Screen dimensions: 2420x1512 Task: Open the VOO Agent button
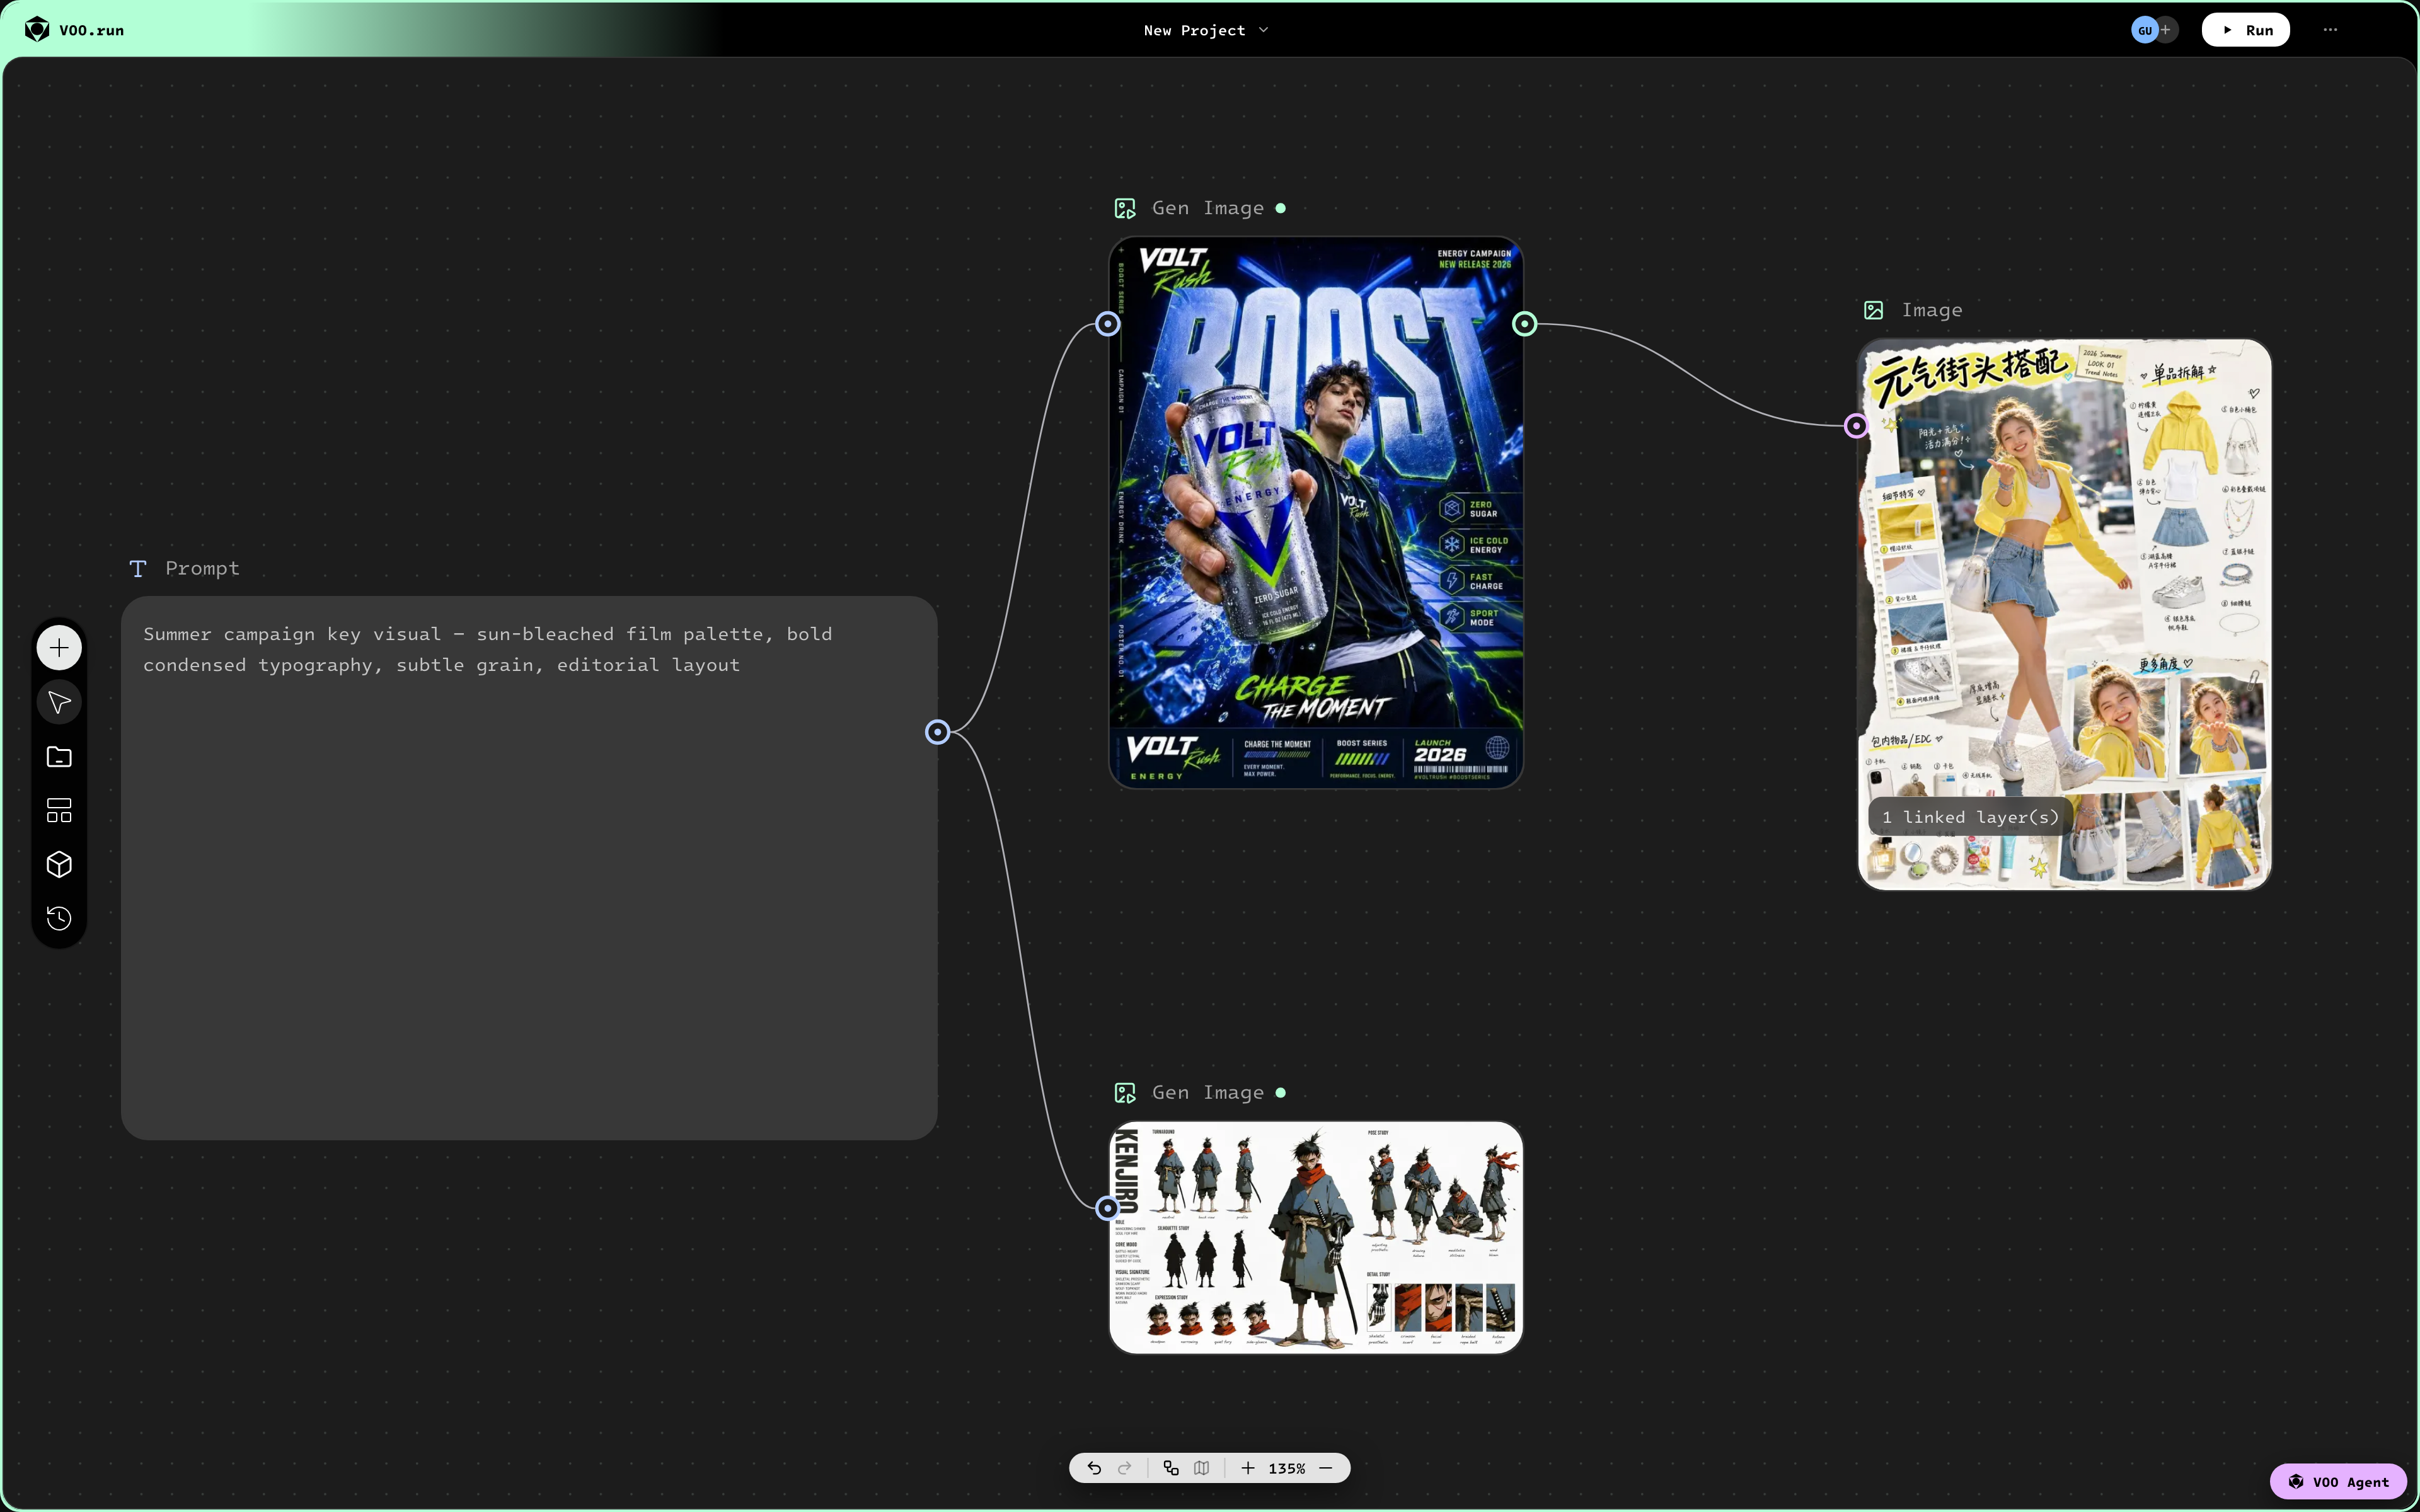click(x=2338, y=1482)
